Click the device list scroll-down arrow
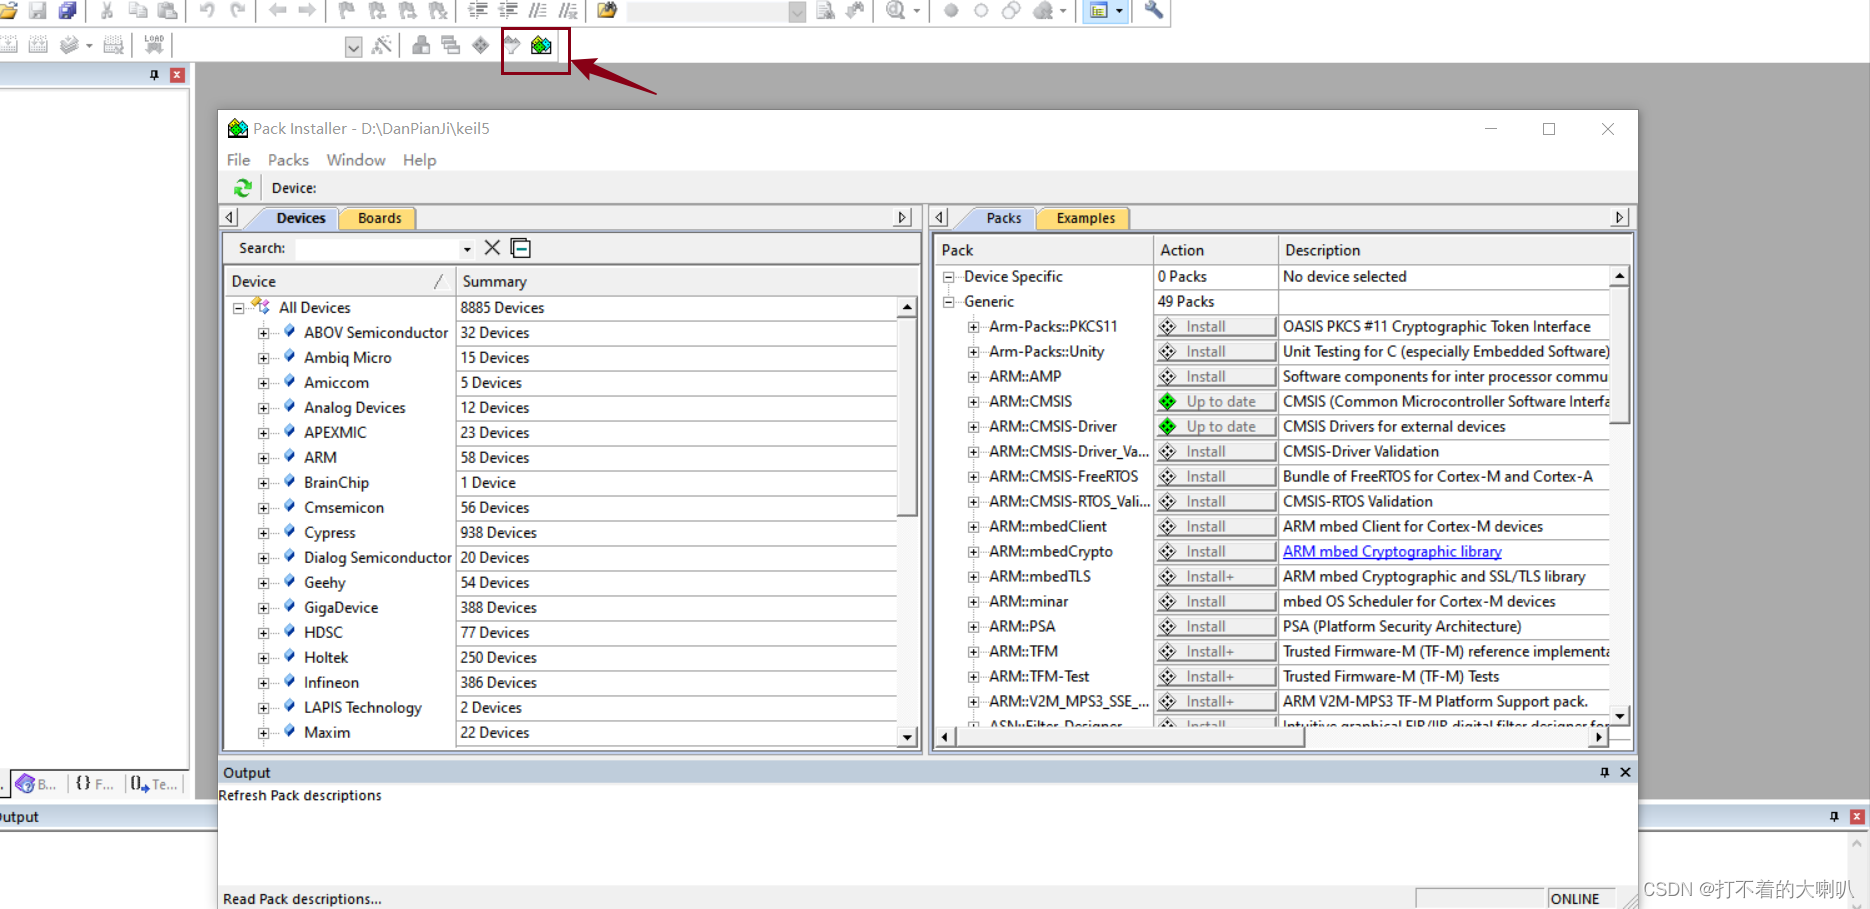1870x909 pixels. click(x=907, y=737)
